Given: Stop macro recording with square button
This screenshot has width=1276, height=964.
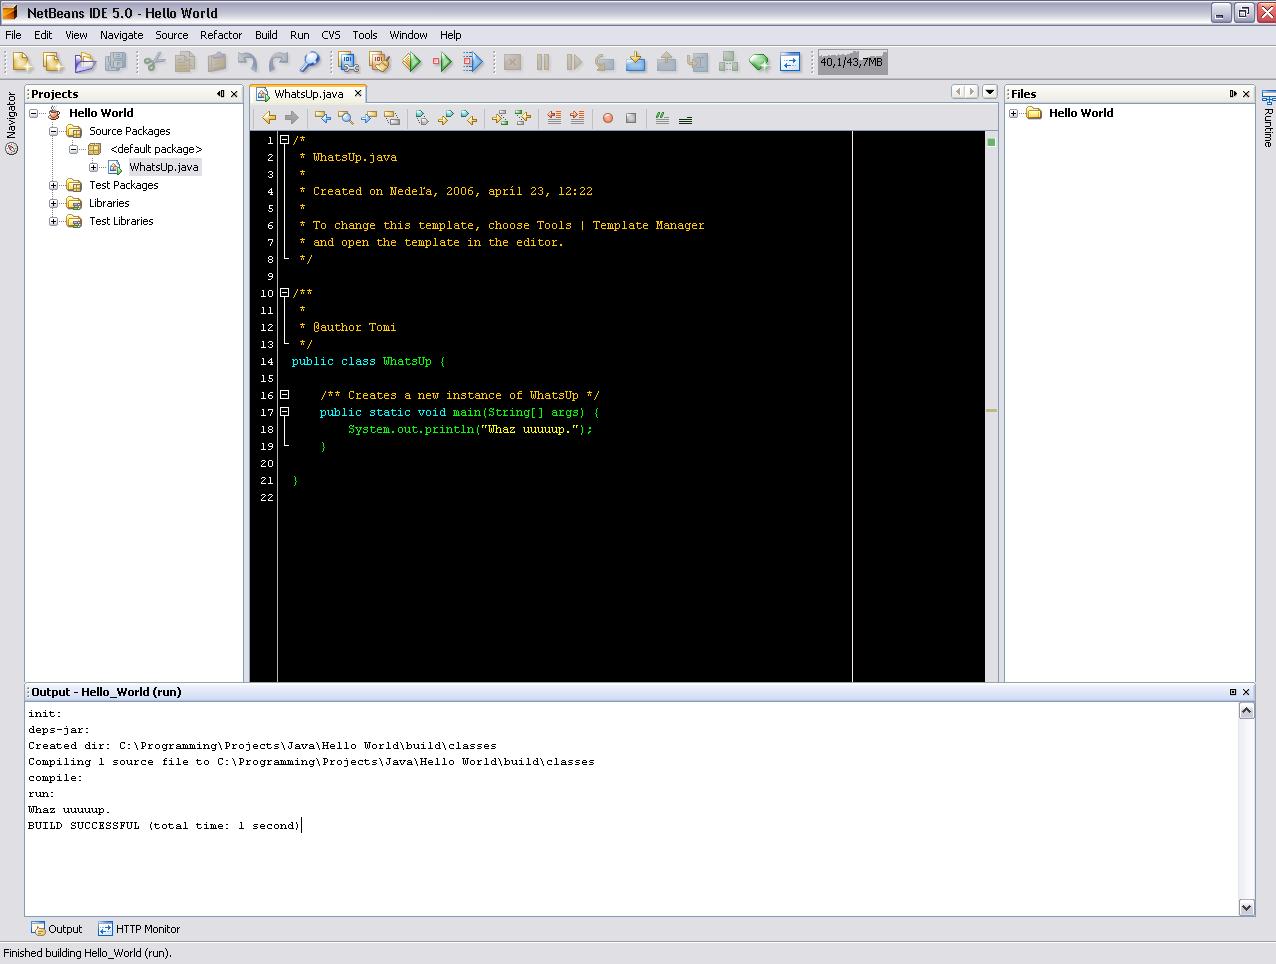Looking at the screenshot, I should (x=631, y=118).
